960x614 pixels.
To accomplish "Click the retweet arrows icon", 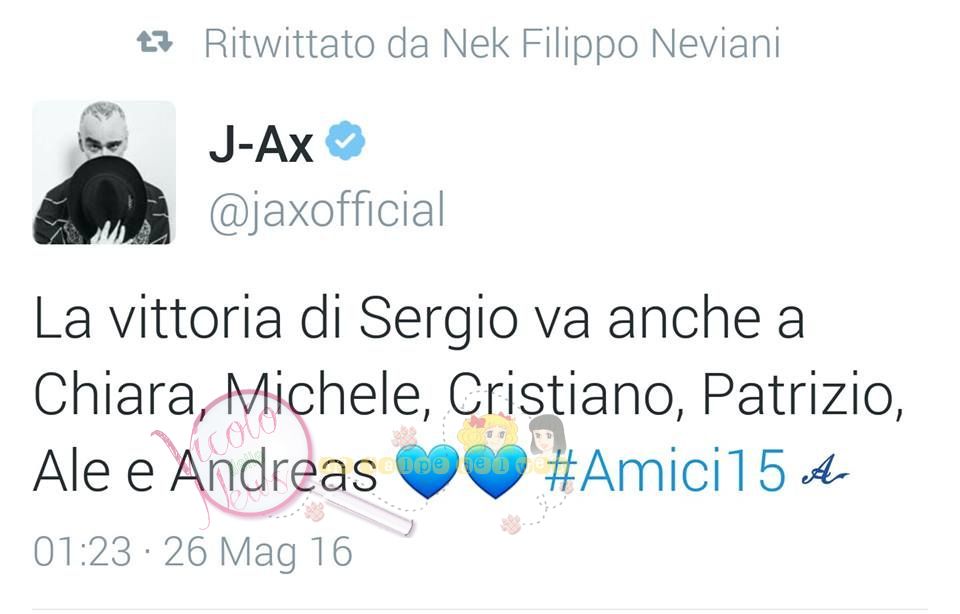I will coord(154,42).
